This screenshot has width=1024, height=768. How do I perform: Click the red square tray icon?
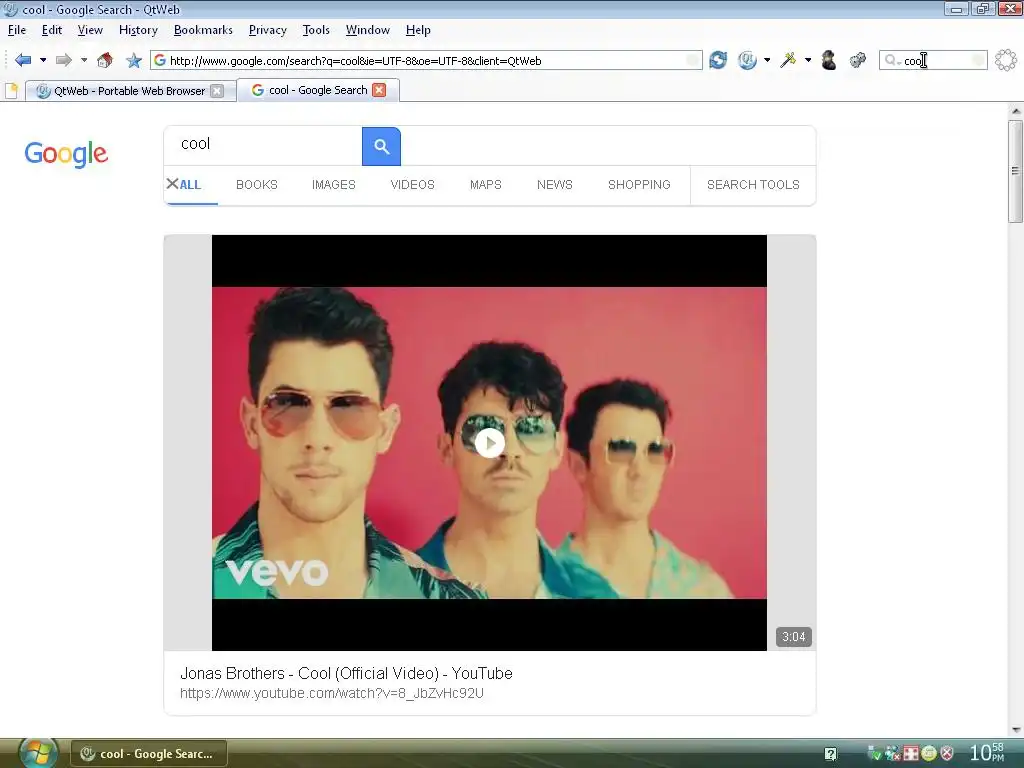pos(911,754)
